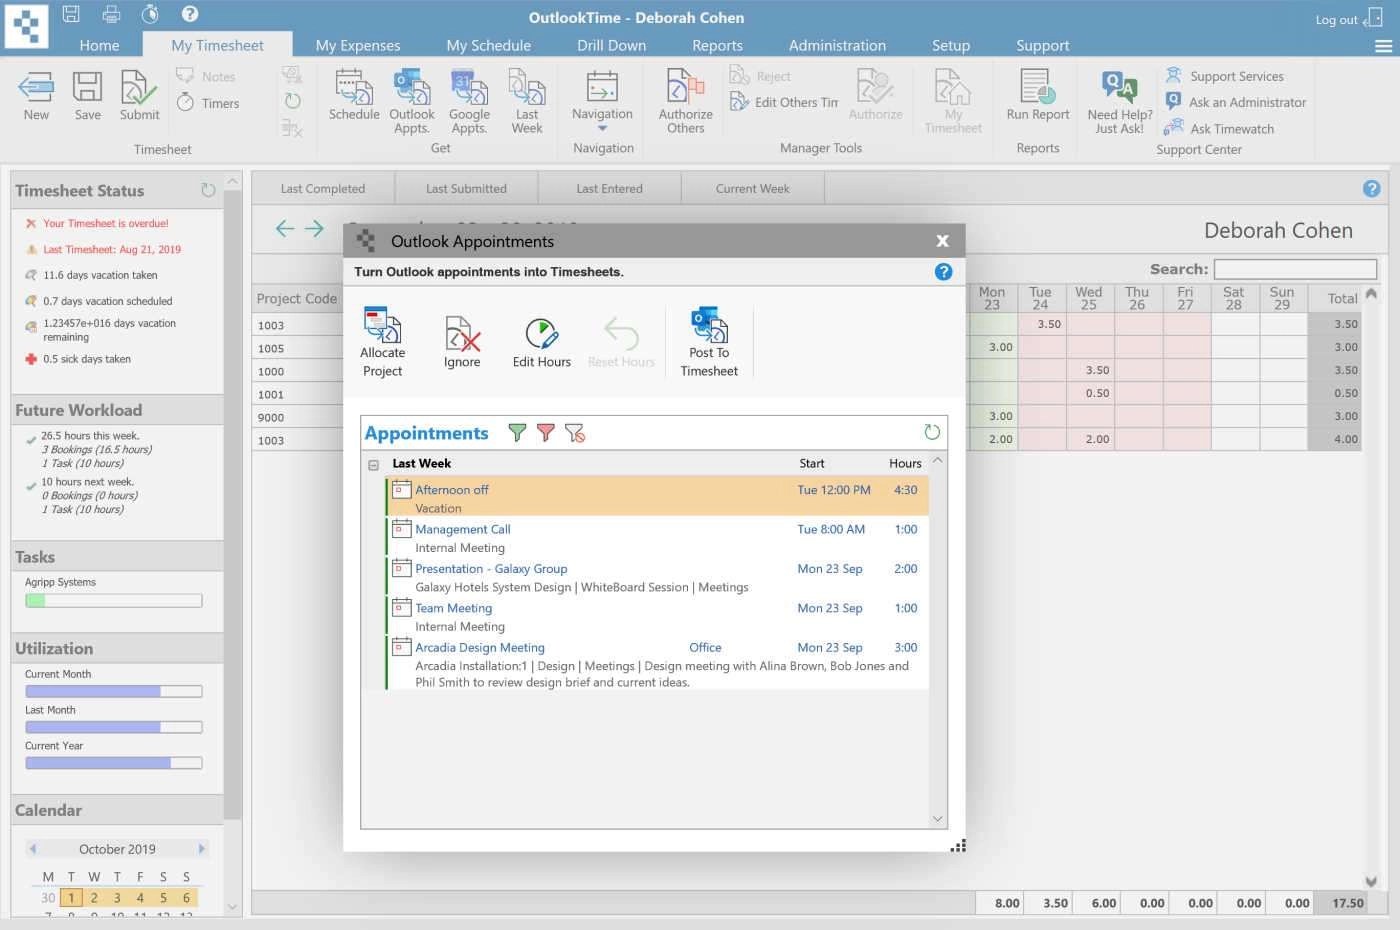The image size is (1400, 930).
Task: Switch to the My Expenses tab
Action: click(357, 45)
